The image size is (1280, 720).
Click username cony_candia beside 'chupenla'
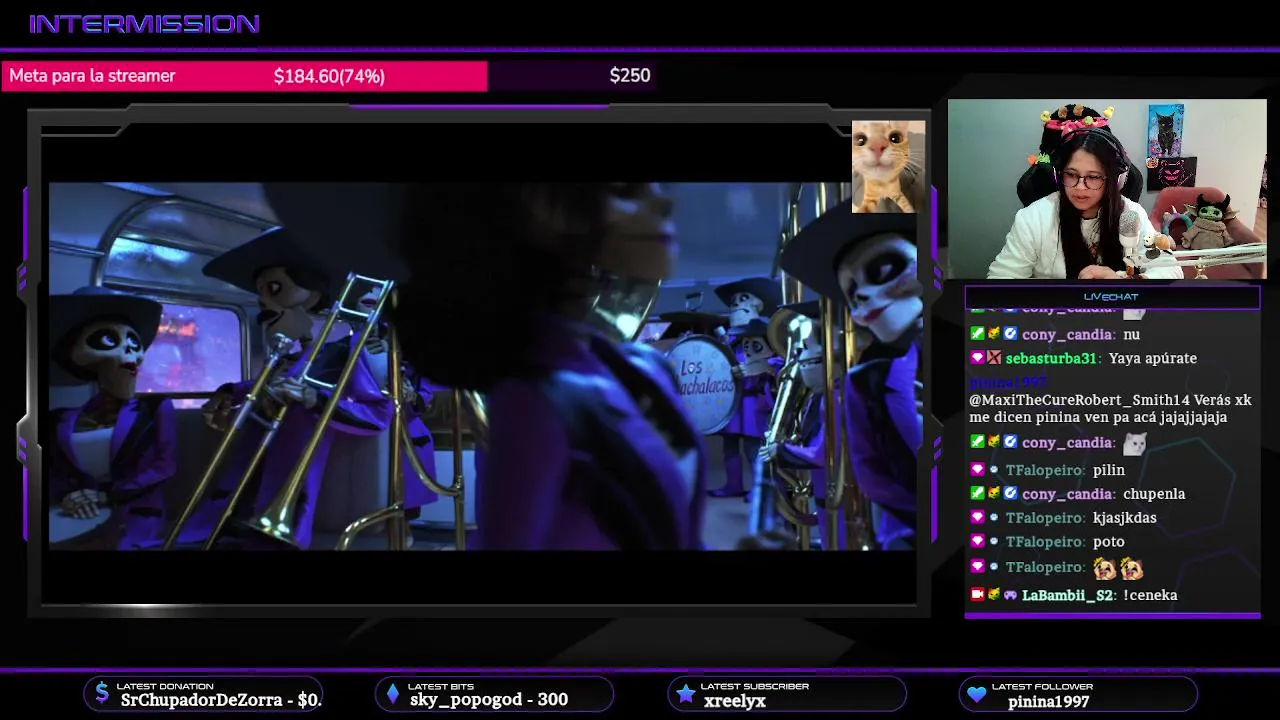click(1067, 494)
